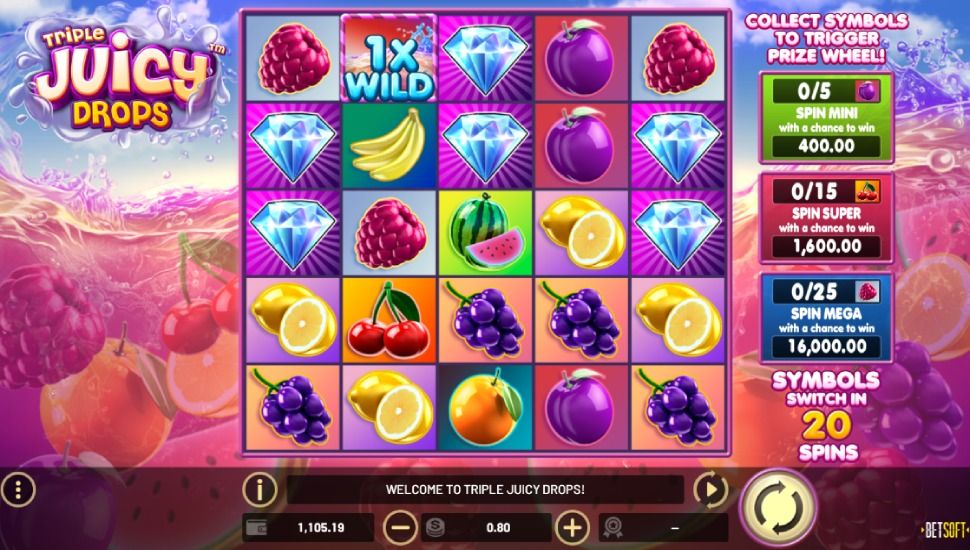Open the info paytable icon
The width and height of the screenshot is (970, 550).
260,489
